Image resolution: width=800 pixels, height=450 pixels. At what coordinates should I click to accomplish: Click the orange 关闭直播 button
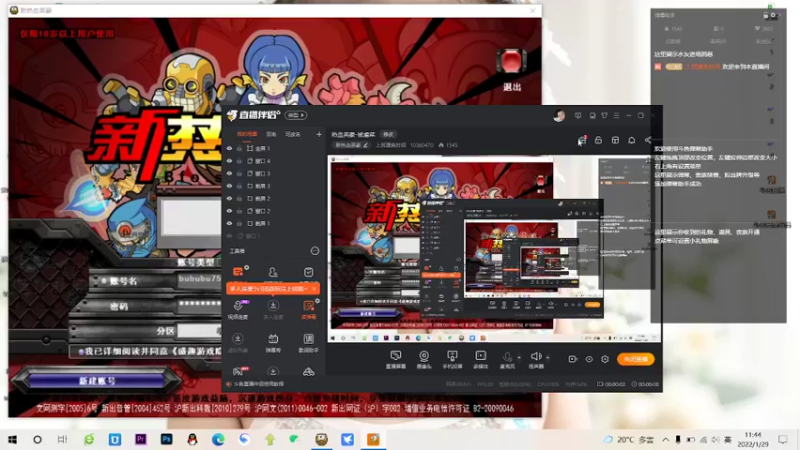click(x=636, y=359)
